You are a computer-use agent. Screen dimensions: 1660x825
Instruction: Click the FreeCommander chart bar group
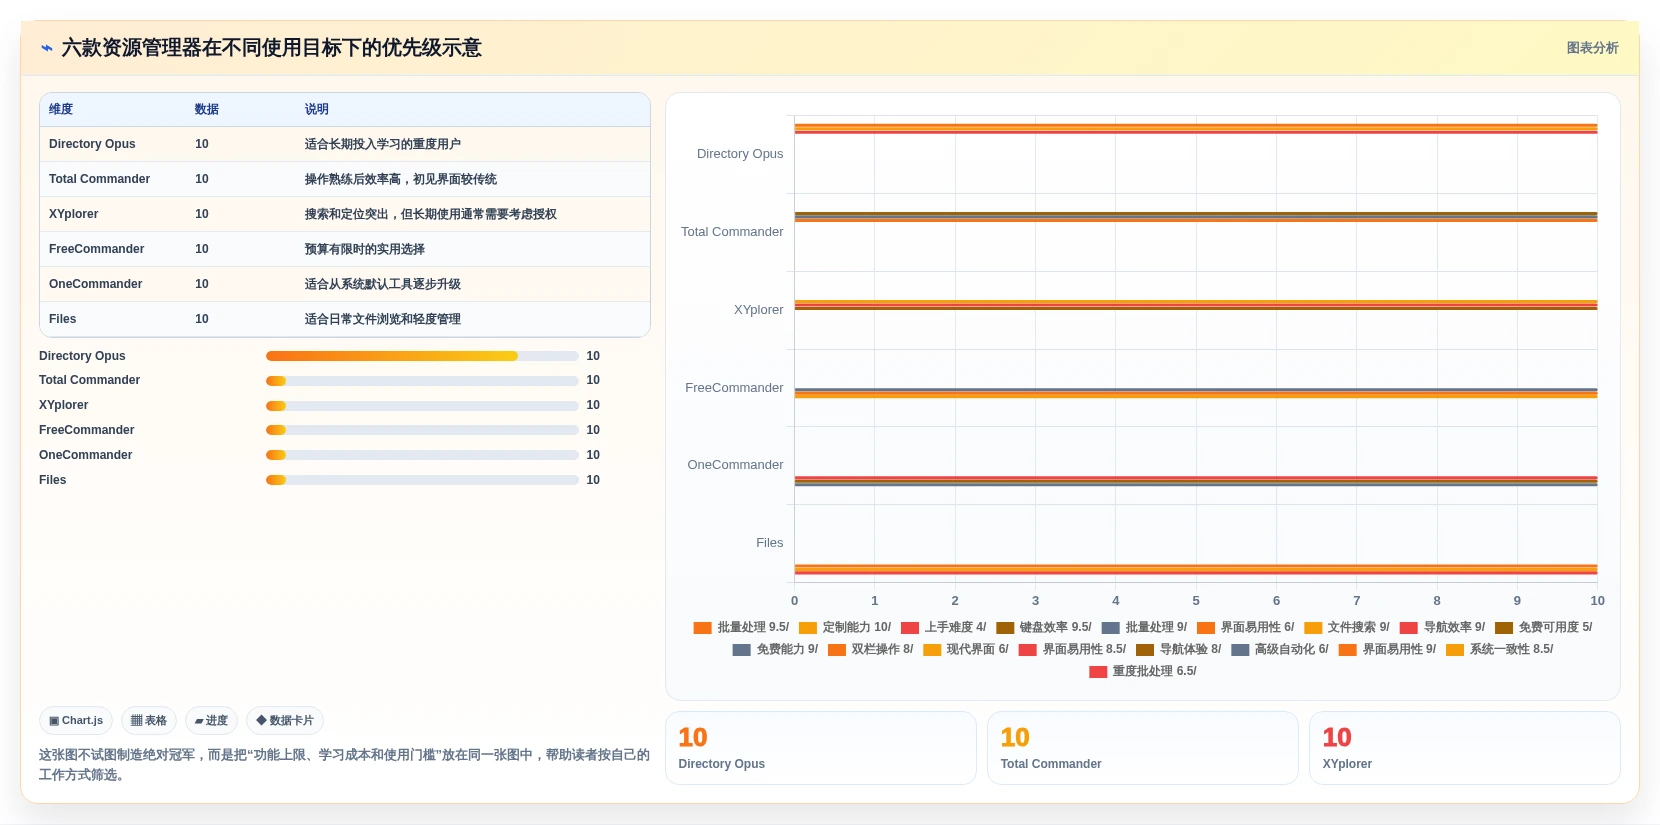point(1196,393)
